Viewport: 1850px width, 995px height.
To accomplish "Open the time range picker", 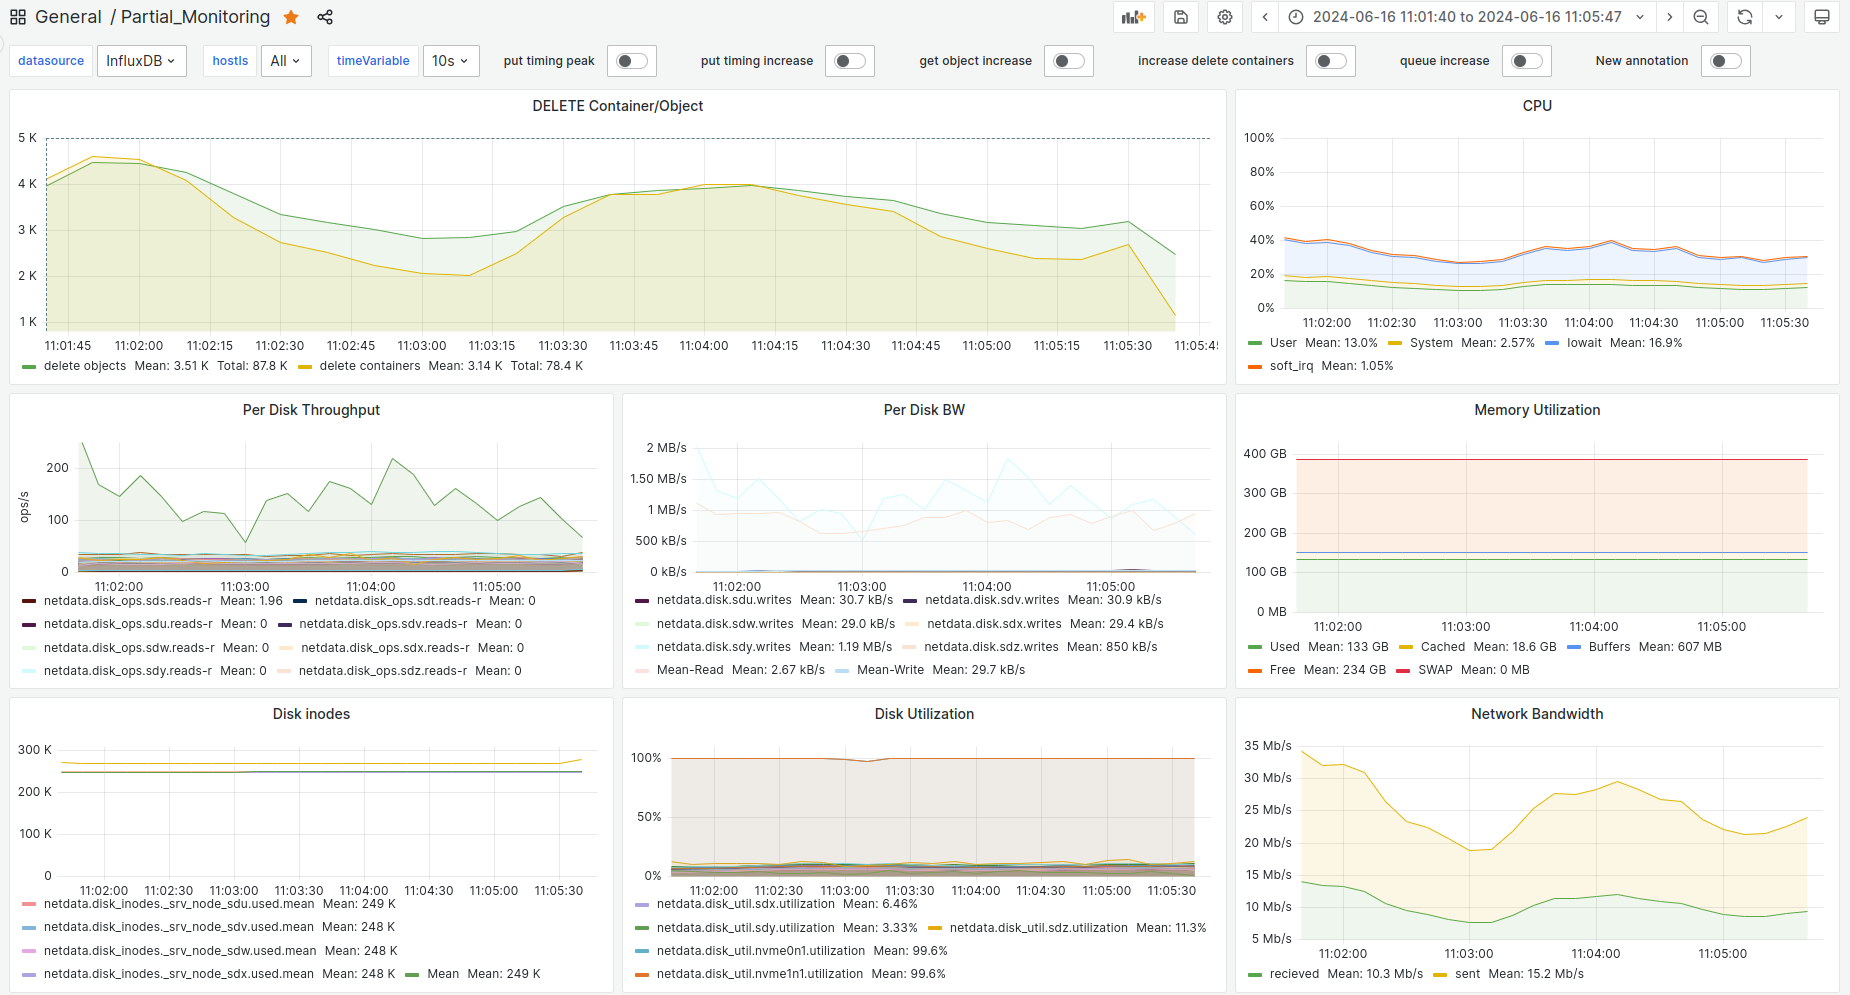I will (x=1466, y=17).
